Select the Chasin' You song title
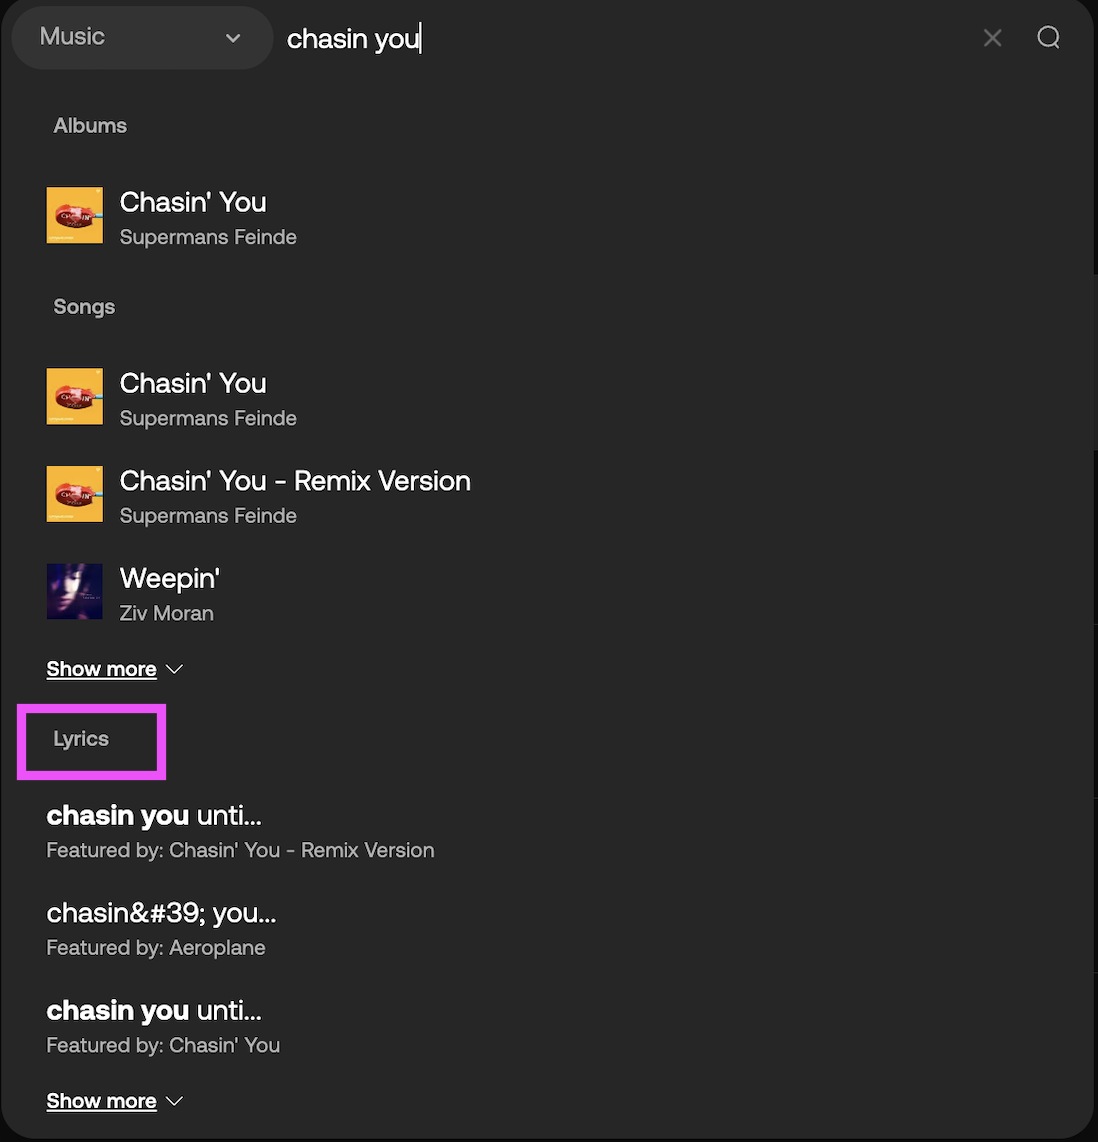The image size is (1098, 1142). (193, 384)
